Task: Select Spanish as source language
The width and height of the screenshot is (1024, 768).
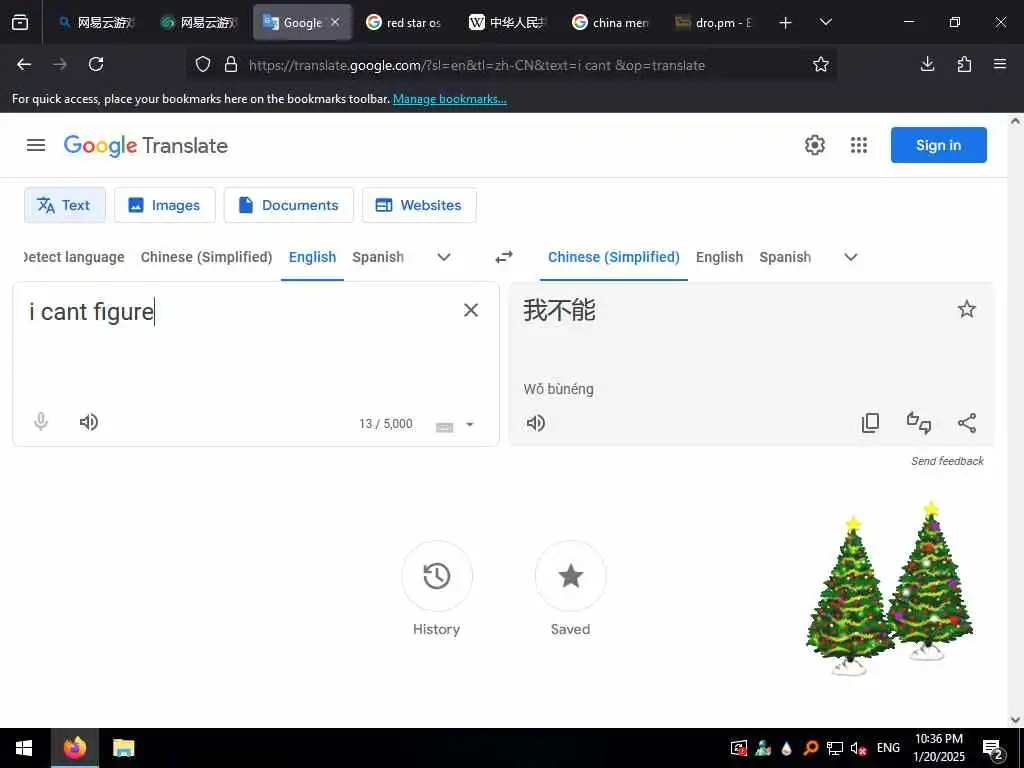Action: point(378,257)
